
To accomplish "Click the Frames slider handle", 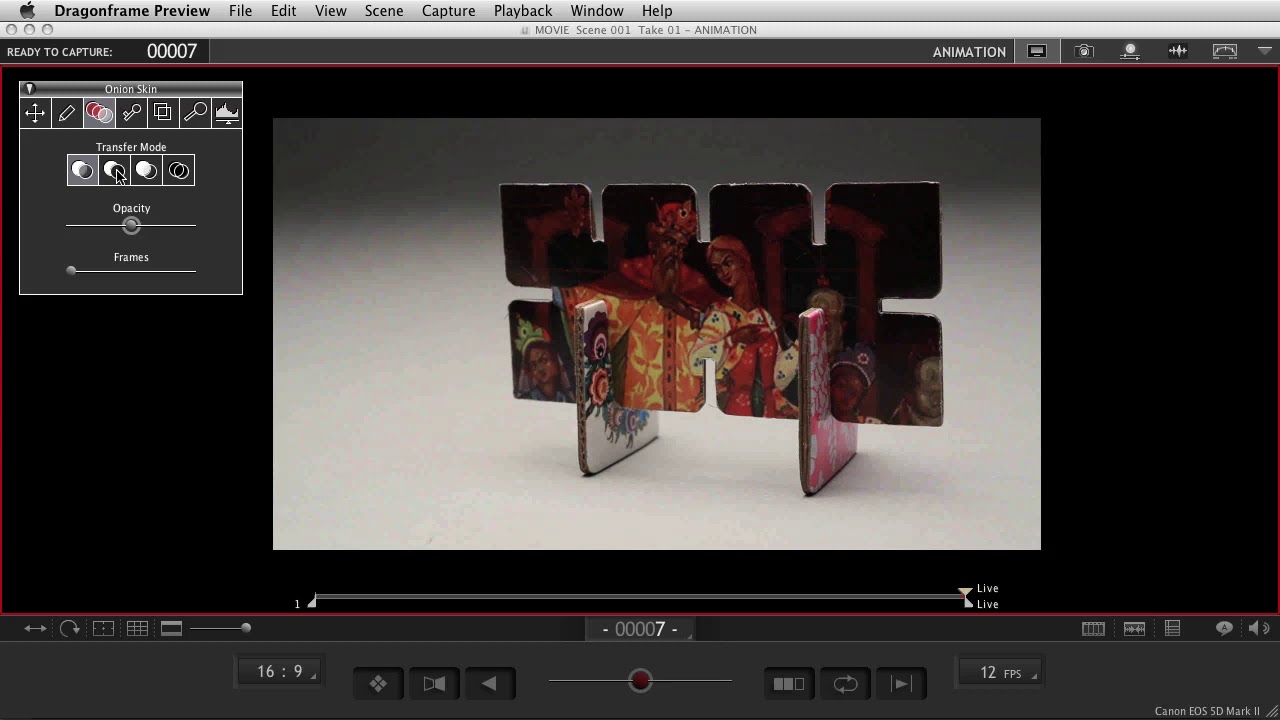I will [71, 270].
